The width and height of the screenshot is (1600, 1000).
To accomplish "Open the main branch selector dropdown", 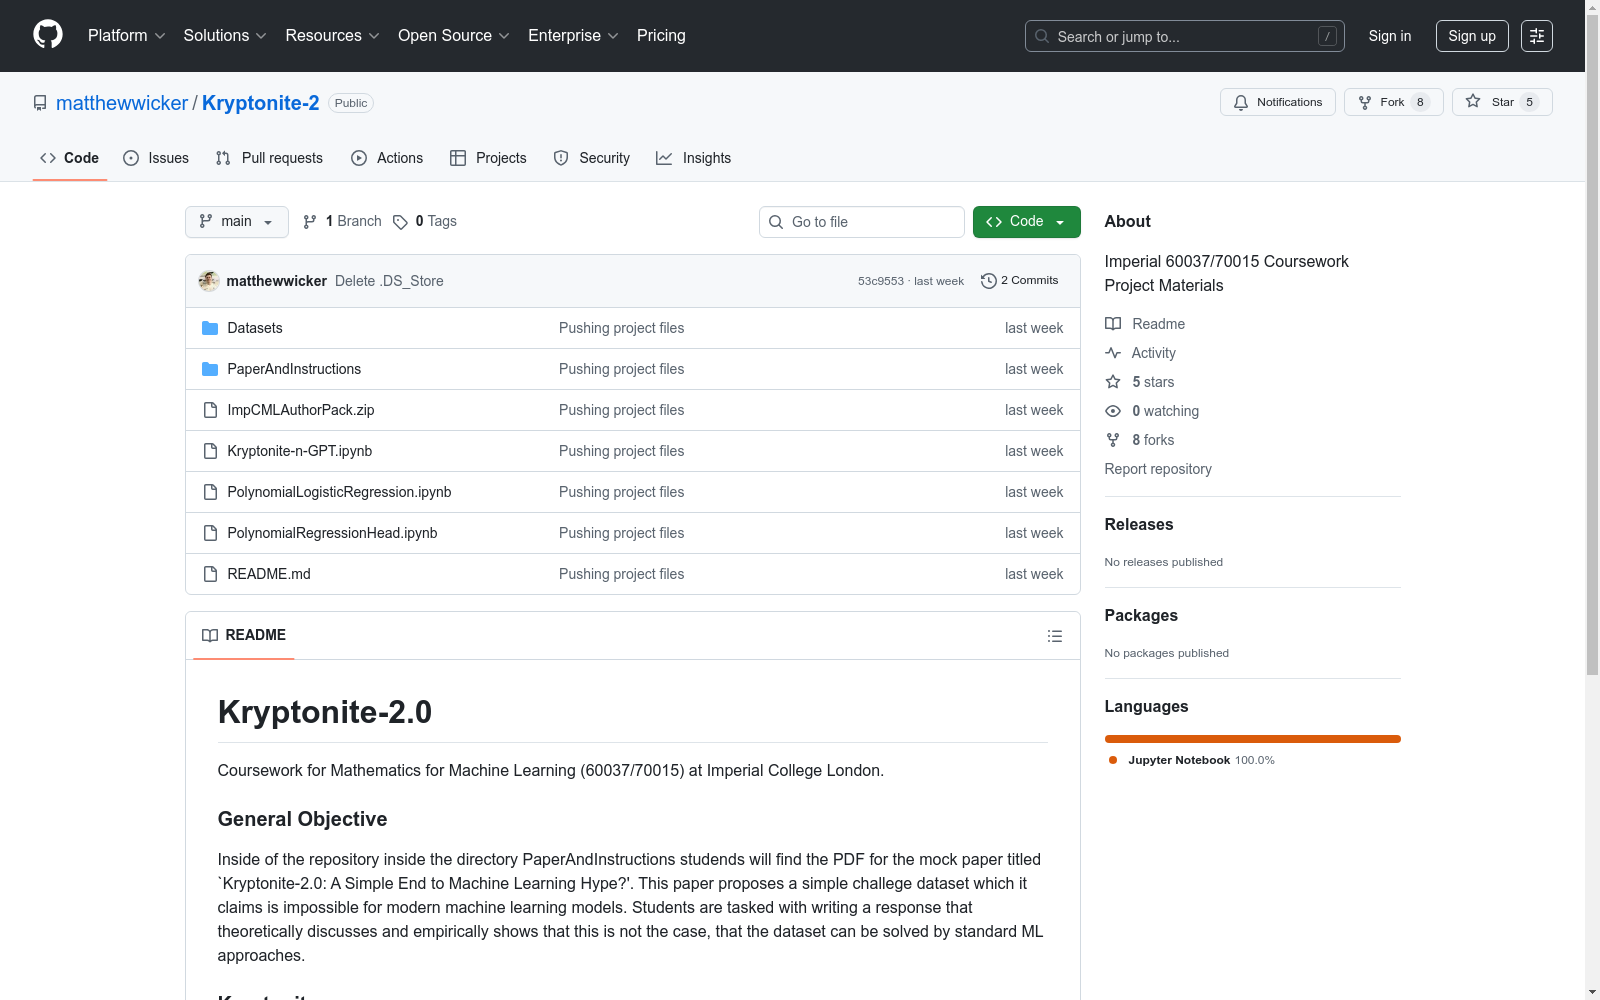I will click(237, 222).
